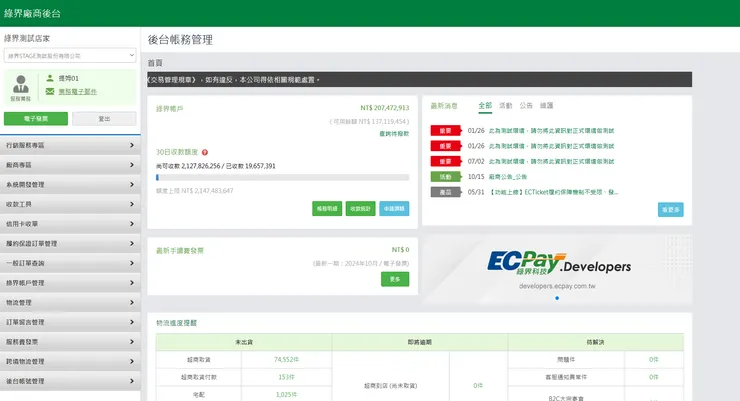Image resolution: width=740 pixels, height=401 pixels.
Task: Expand the 訂單留言管理 menu
Action: click(70, 322)
